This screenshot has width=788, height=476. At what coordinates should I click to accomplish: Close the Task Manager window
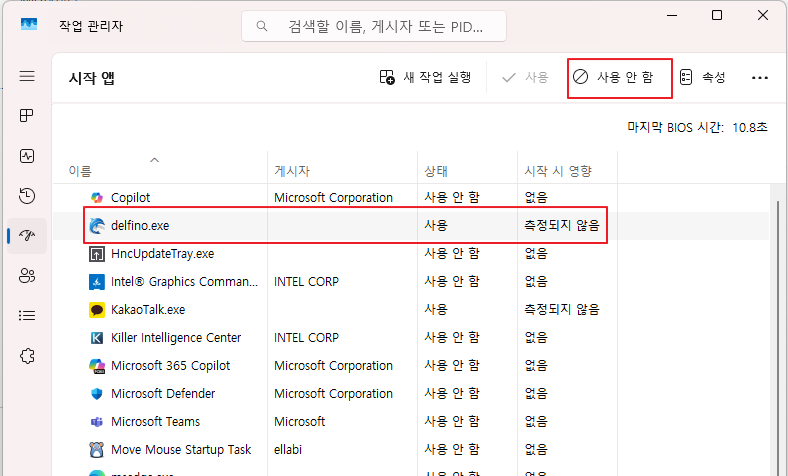tap(762, 16)
